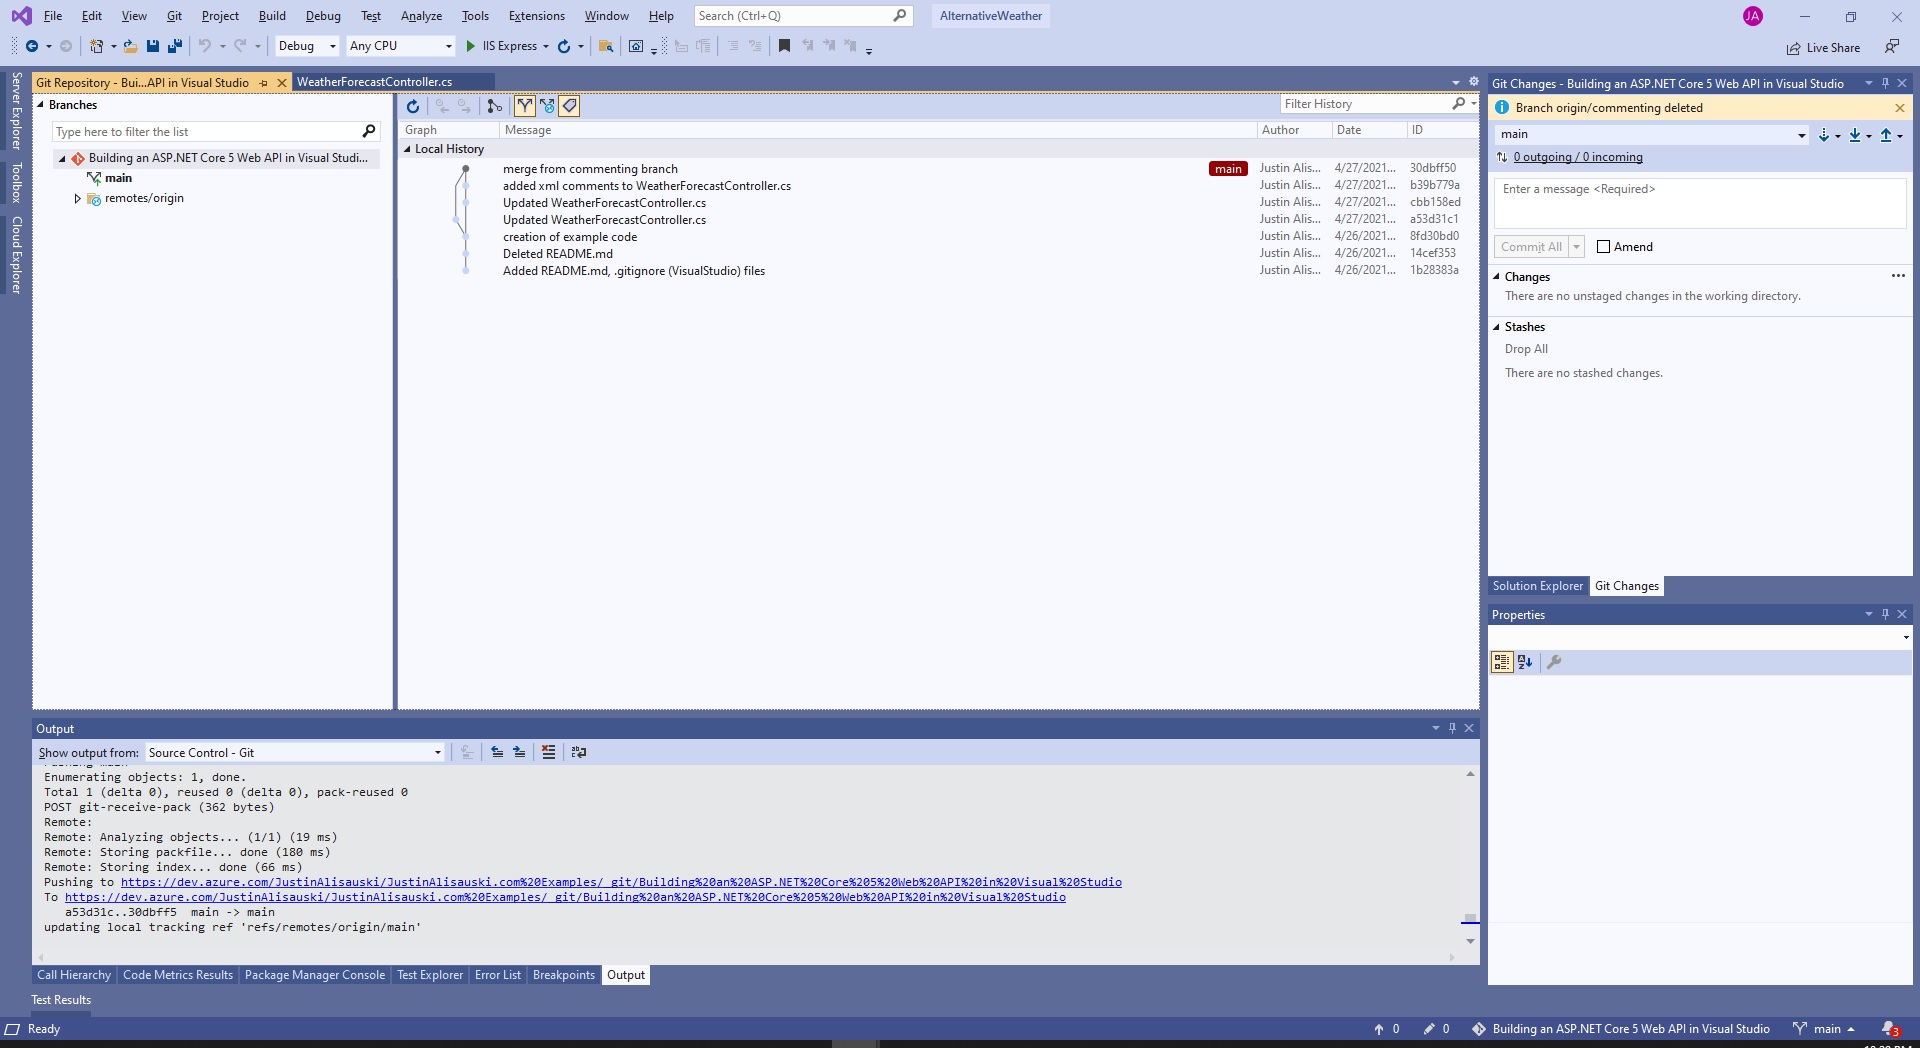The width and height of the screenshot is (1920, 1049).
Task: Click the main branch indicator in status bar
Action: (1824, 1029)
